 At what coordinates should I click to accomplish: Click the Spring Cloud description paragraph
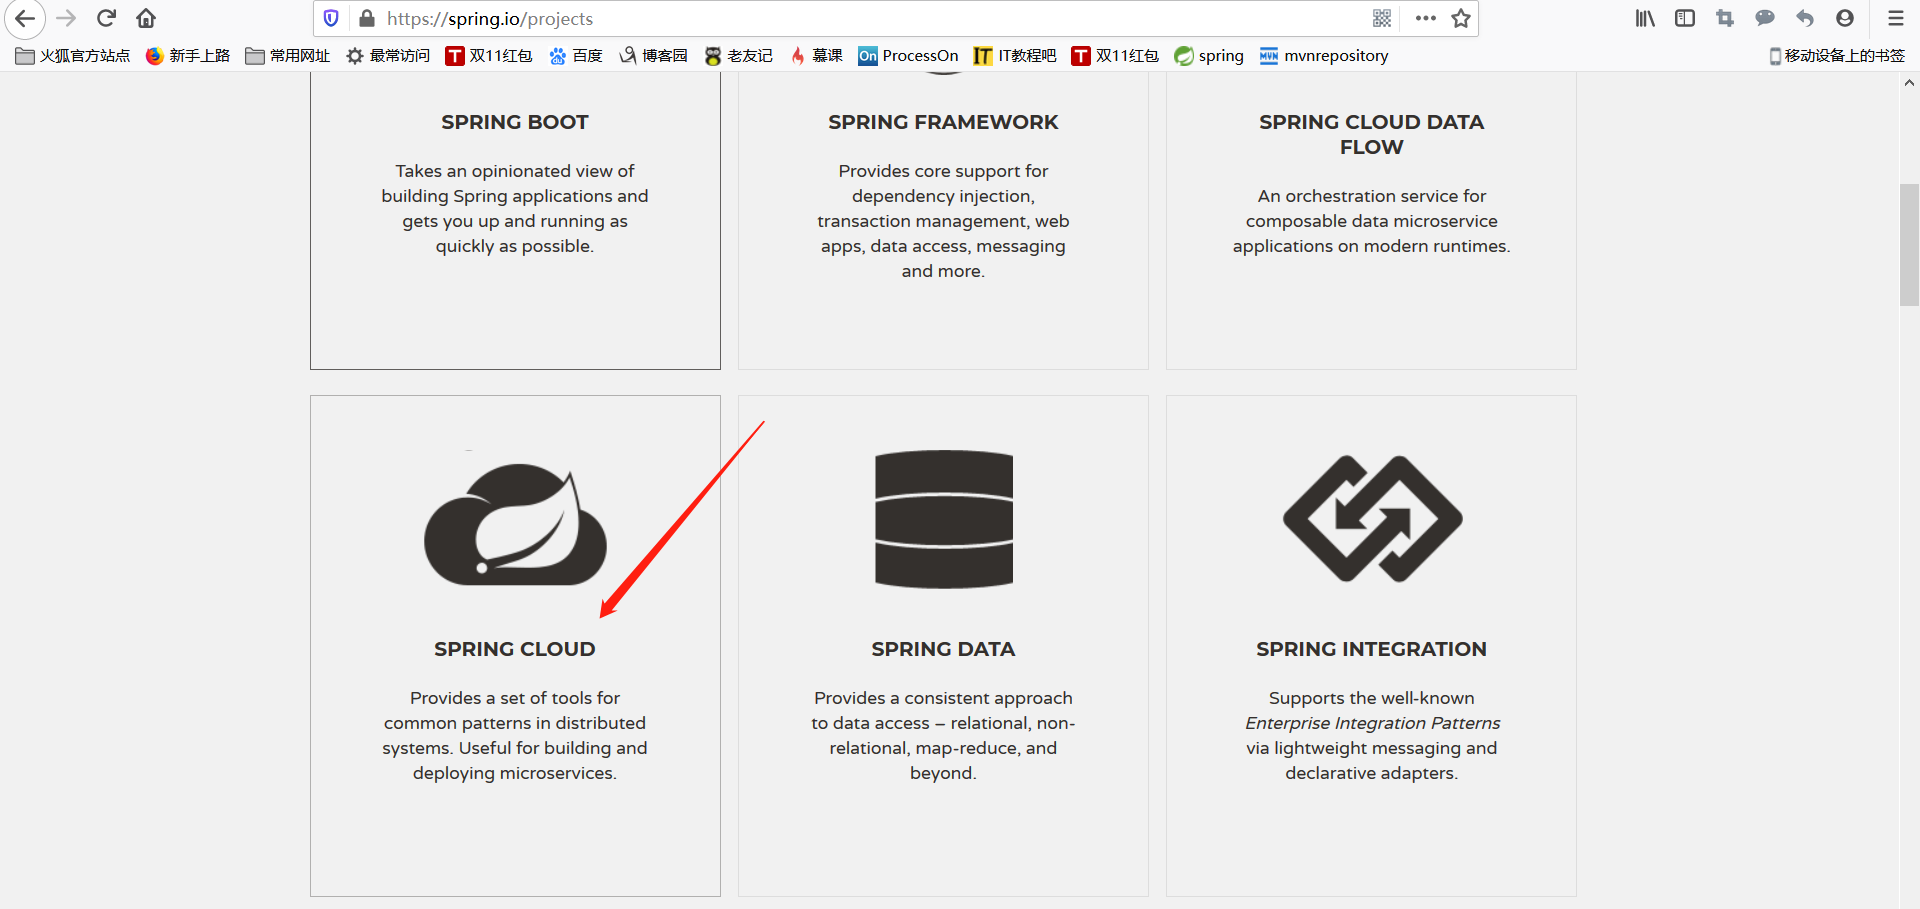pyautogui.click(x=515, y=735)
